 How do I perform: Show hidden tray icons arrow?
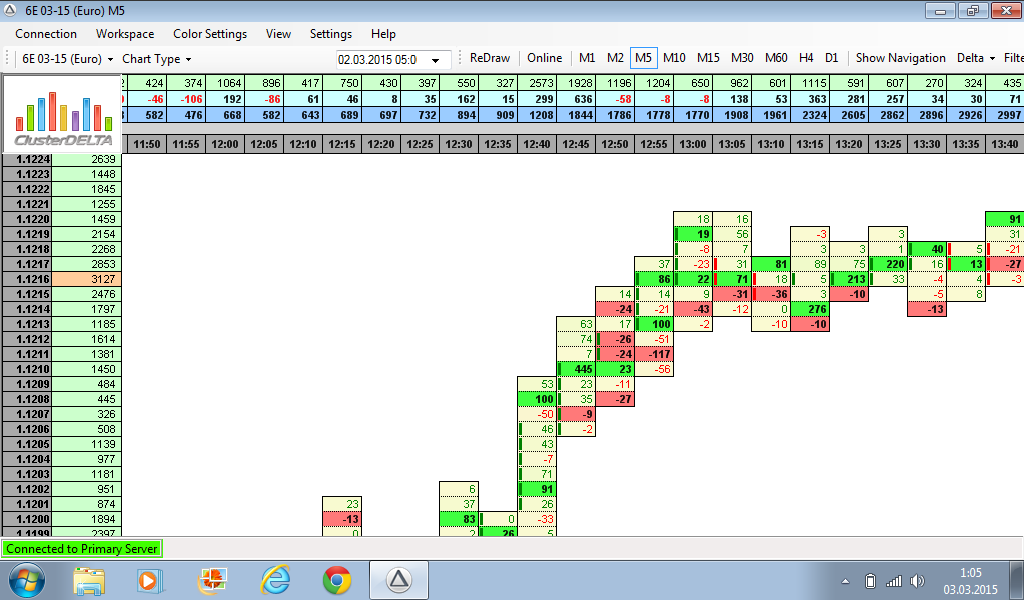pyautogui.click(x=845, y=580)
